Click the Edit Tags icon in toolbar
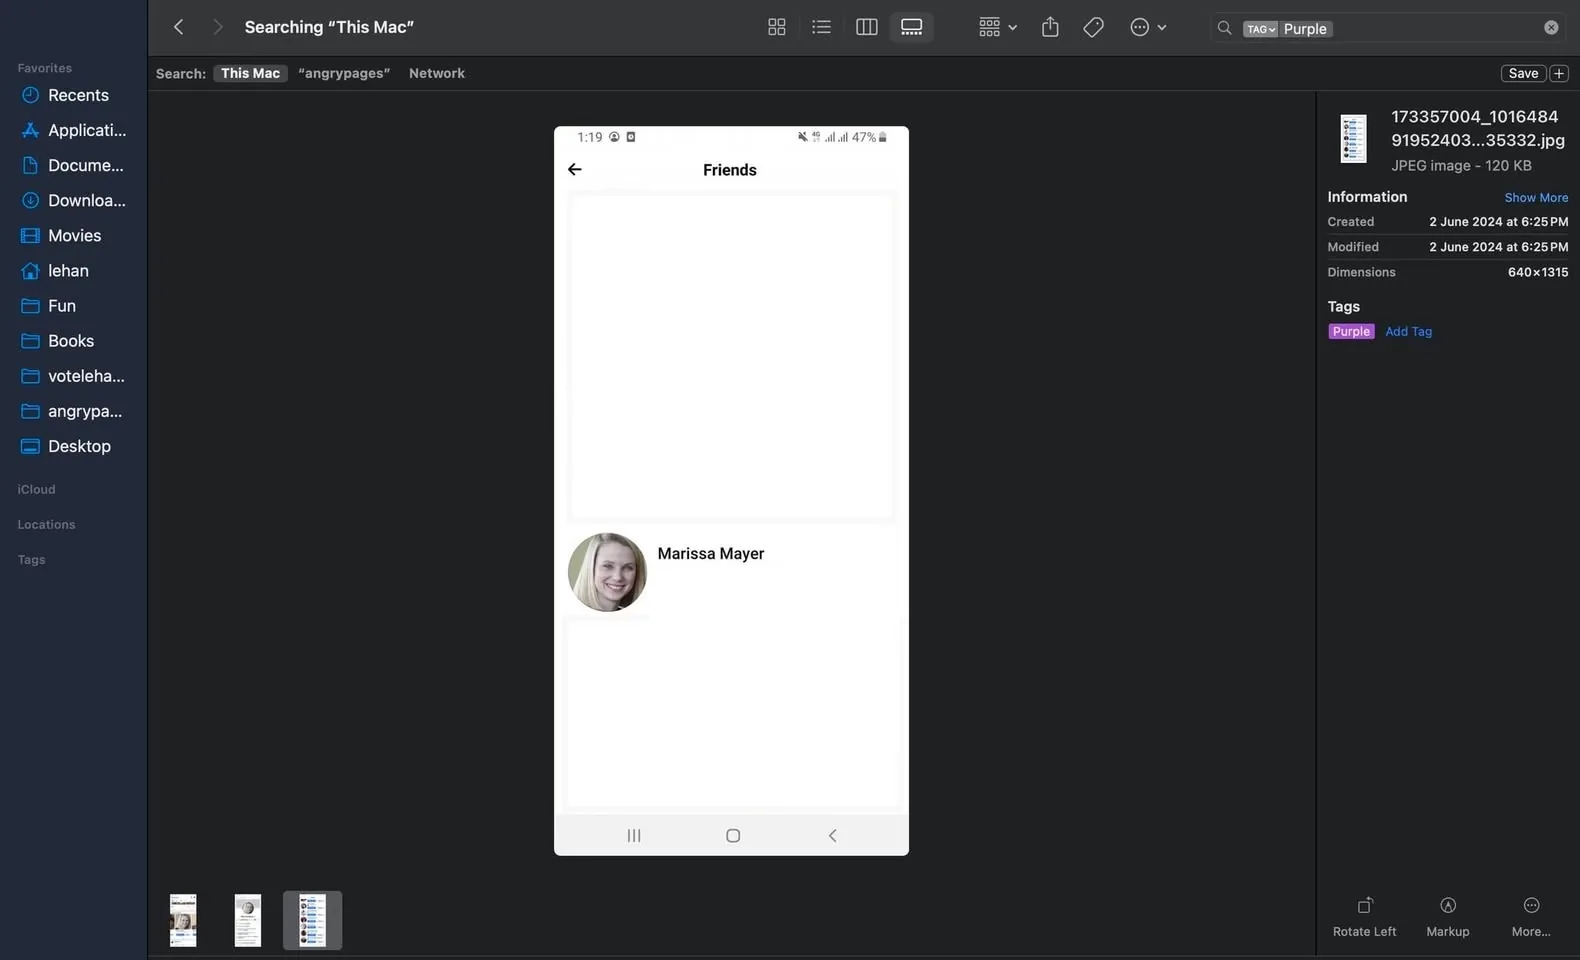The width and height of the screenshot is (1580, 960). [x=1094, y=27]
